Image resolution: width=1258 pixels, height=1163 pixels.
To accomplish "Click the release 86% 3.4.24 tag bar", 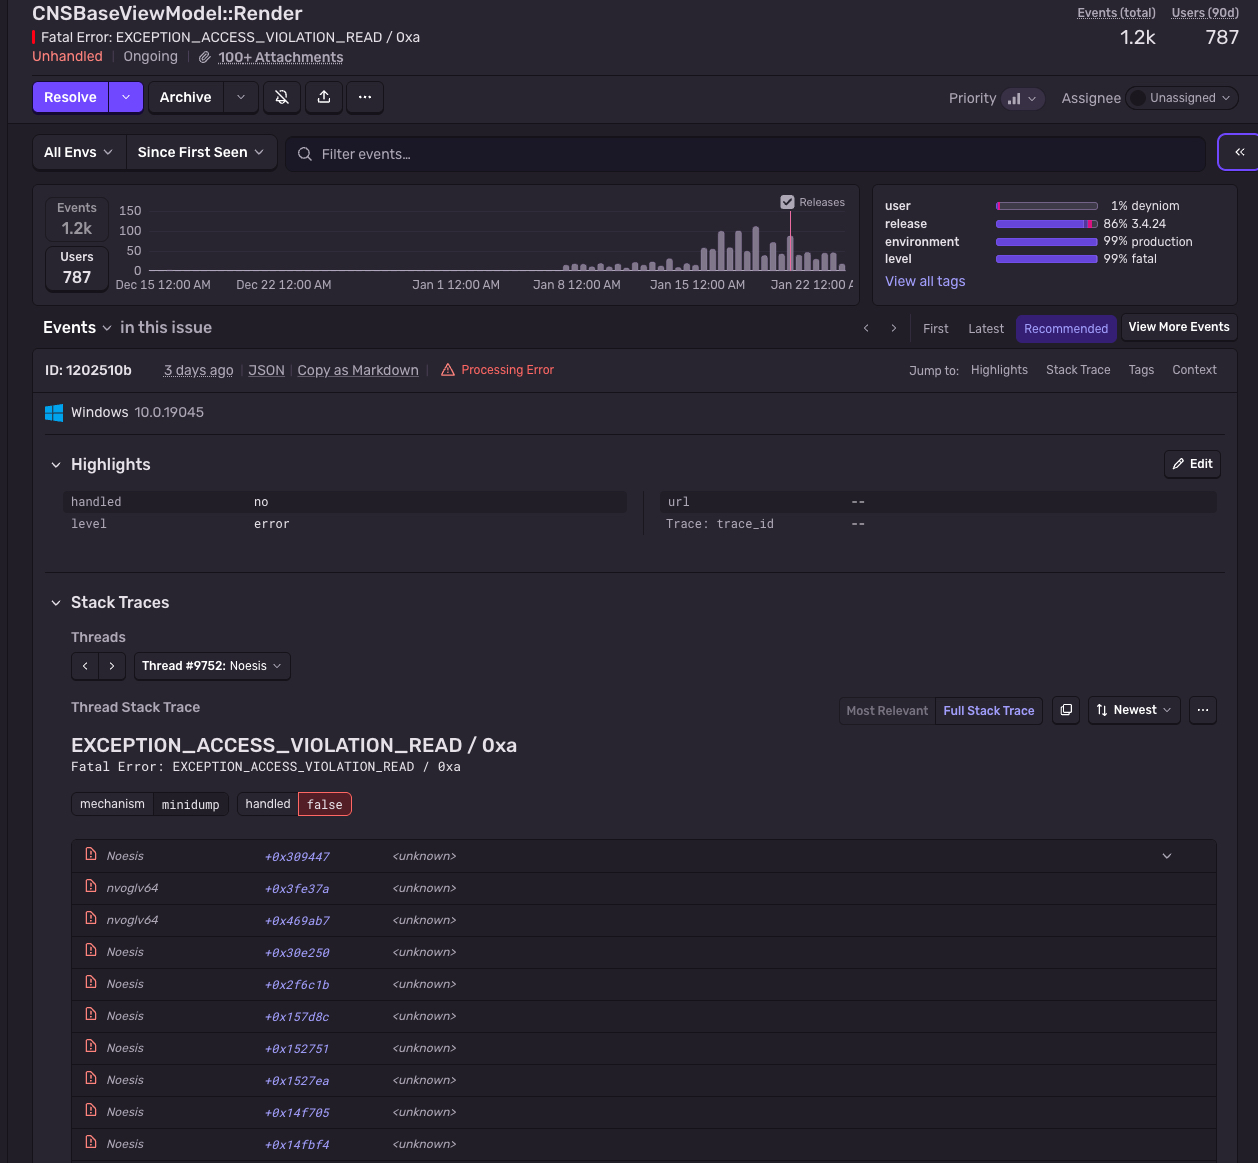I will pos(1047,224).
